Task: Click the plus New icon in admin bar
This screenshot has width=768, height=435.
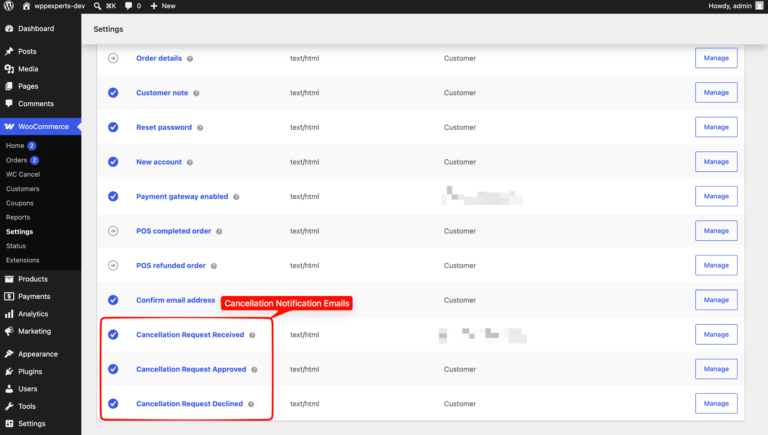Action: (154, 6)
